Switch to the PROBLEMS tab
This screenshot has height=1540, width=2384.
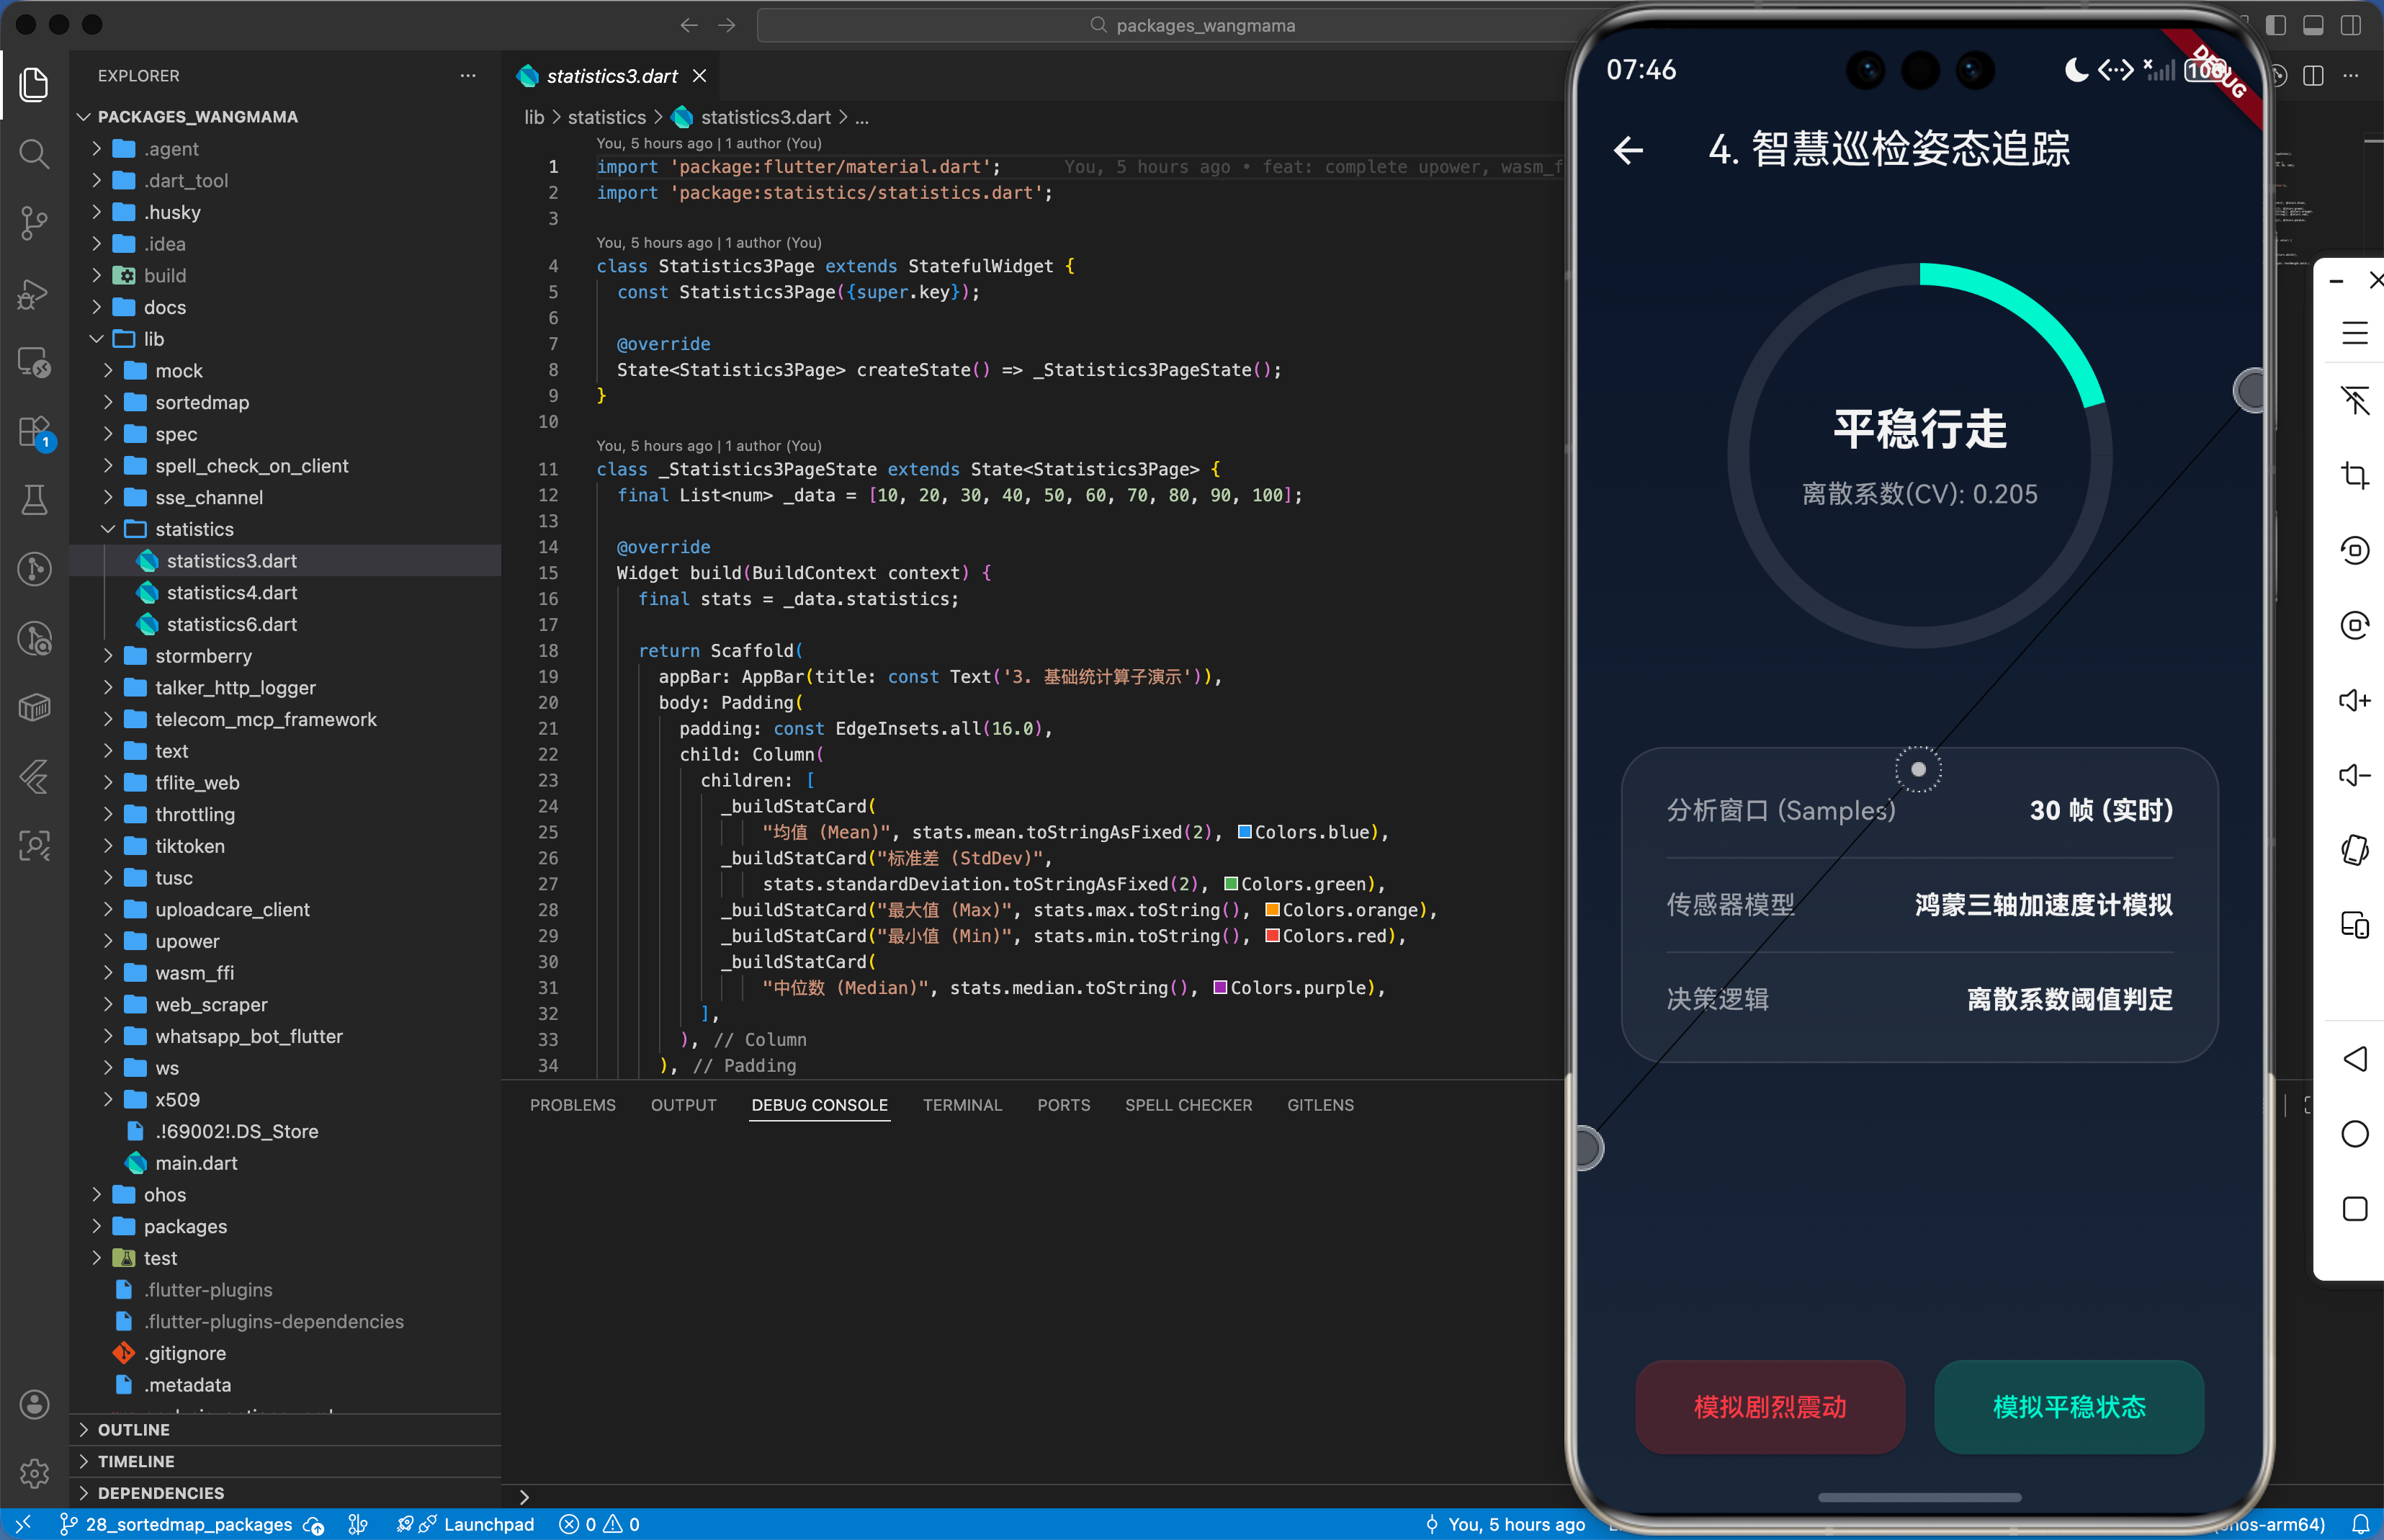[572, 1105]
